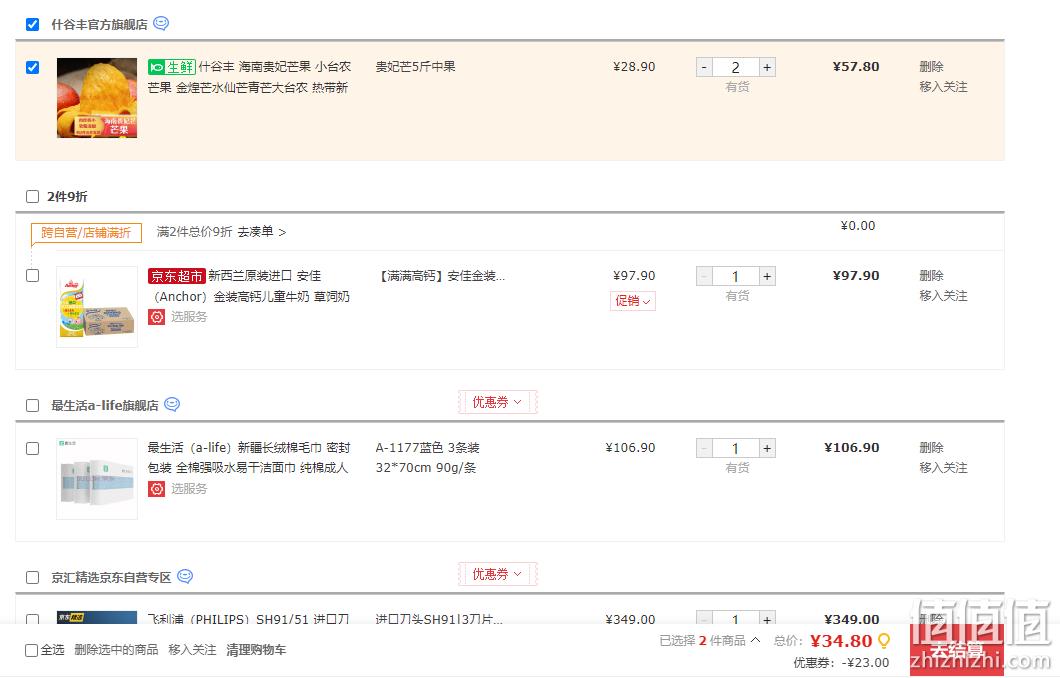Click service gear icon for a-life towel
This screenshot has height=678, width=1060.
pos(157,488)
